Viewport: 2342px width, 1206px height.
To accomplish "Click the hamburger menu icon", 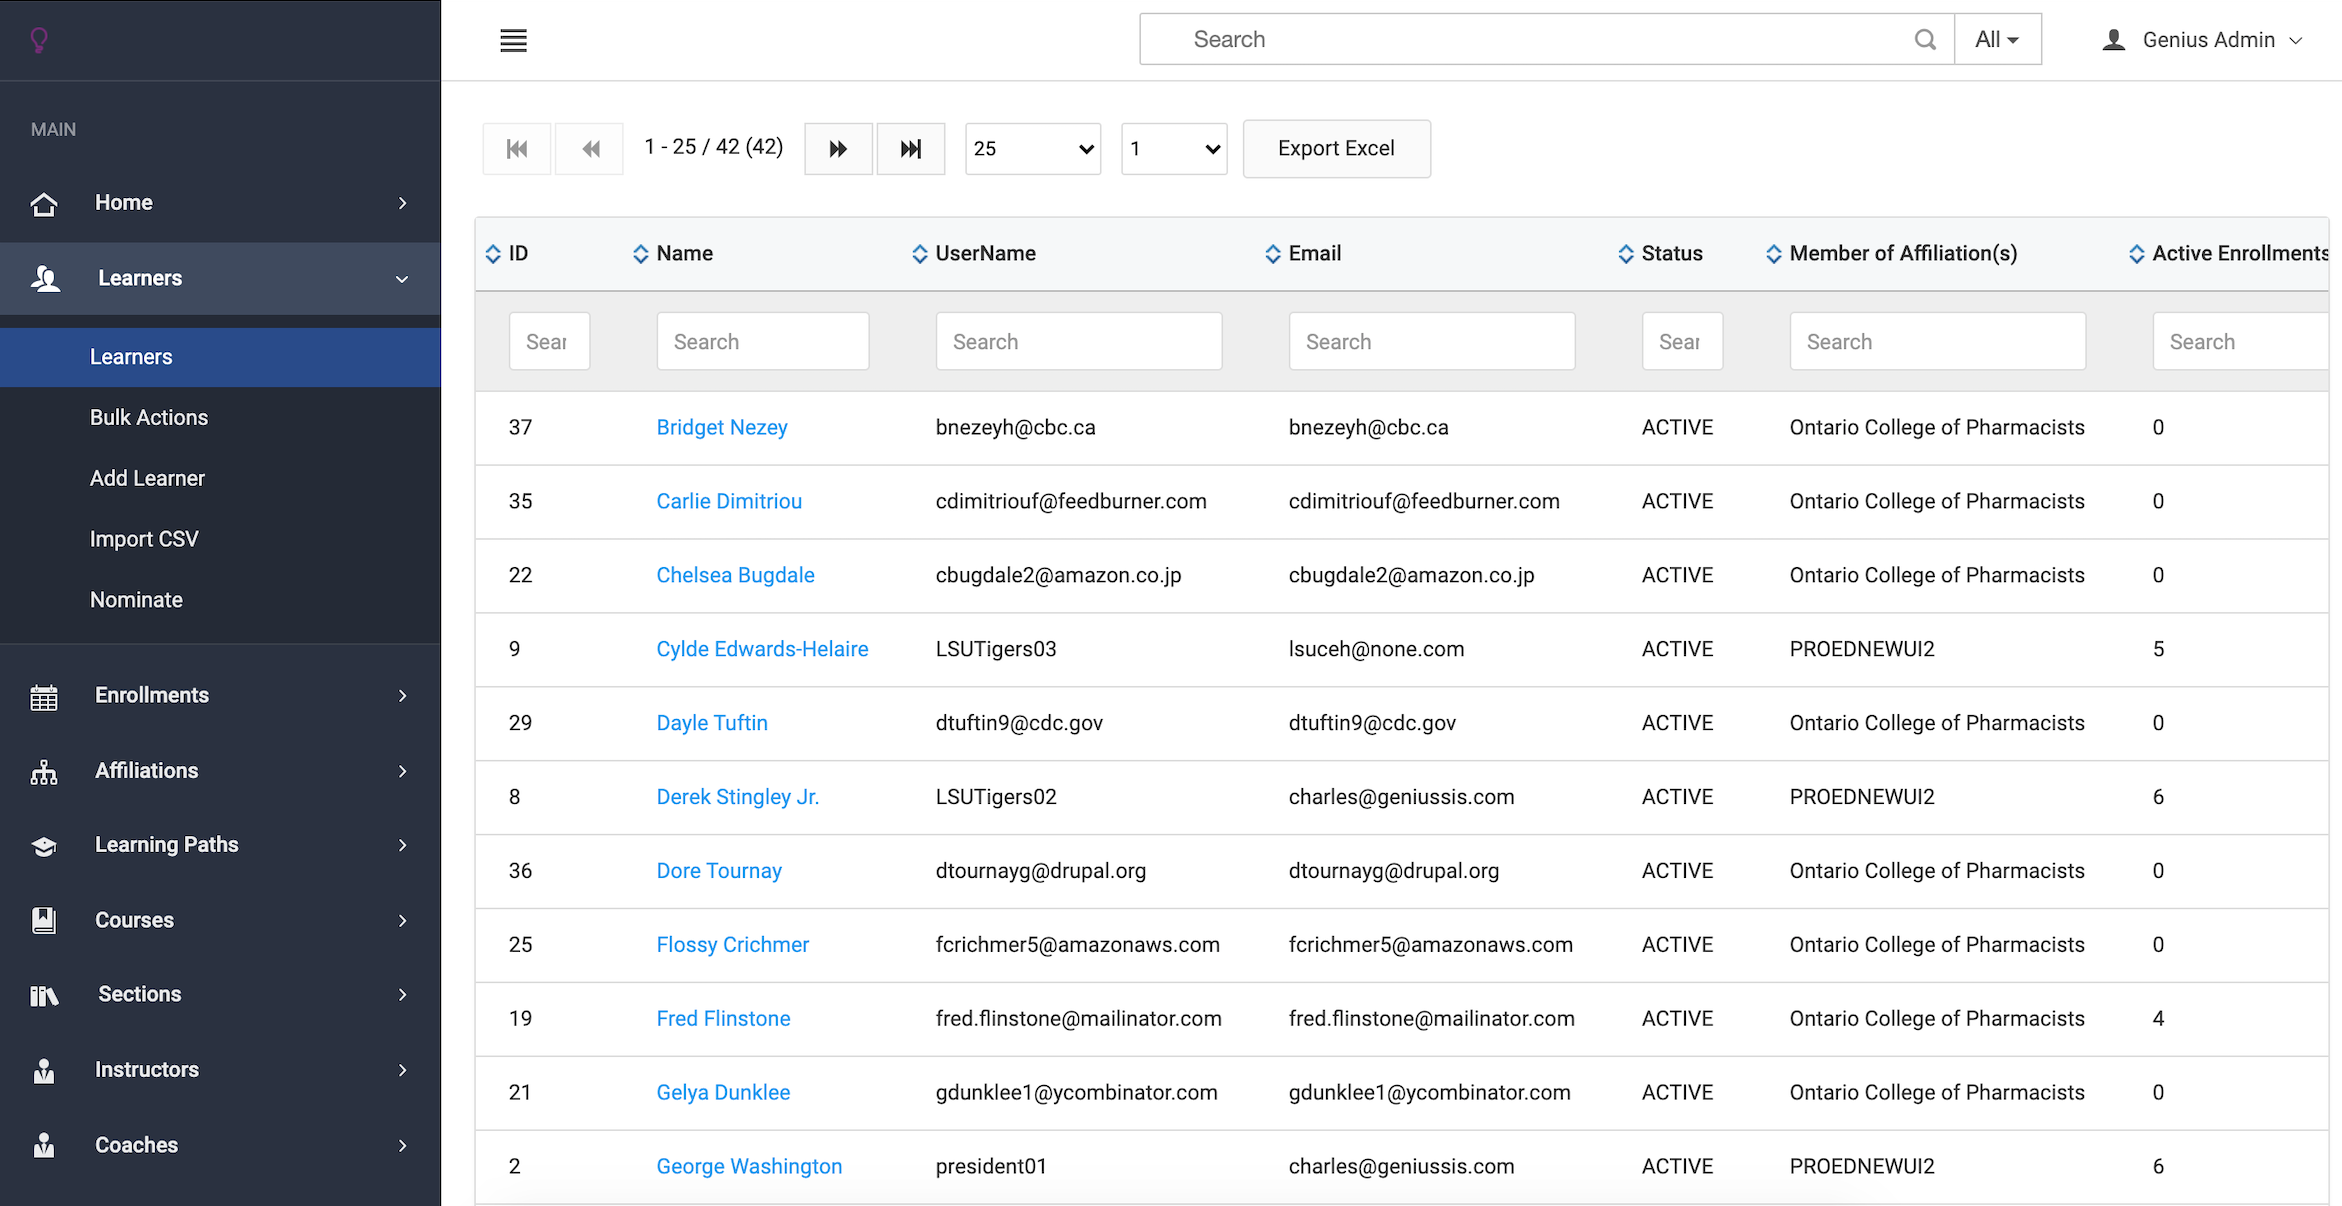I will 513,40.
